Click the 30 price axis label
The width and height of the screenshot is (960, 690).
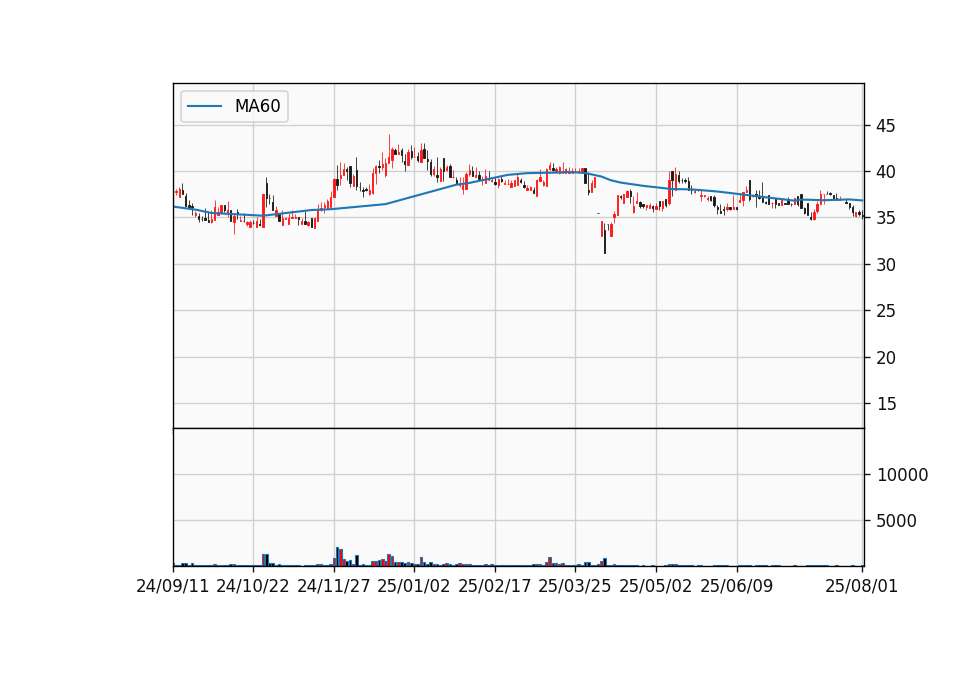point(885,265)
